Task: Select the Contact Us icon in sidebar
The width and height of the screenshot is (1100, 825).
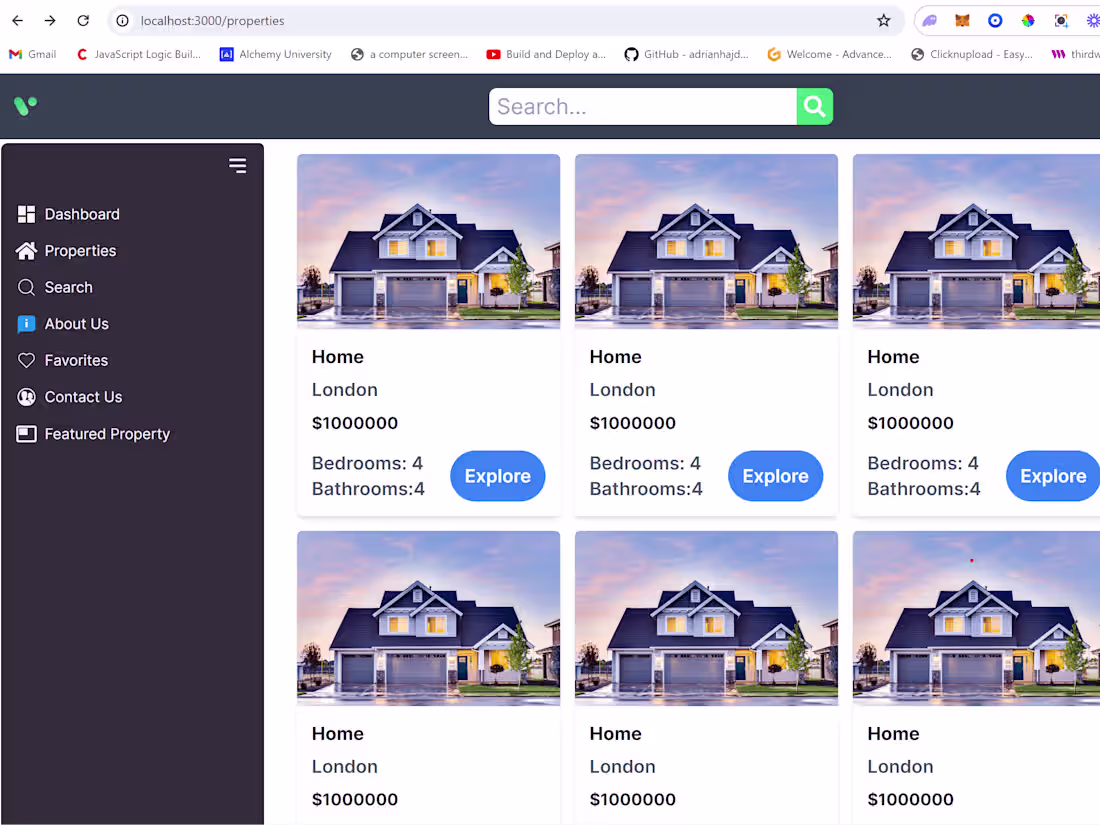Action: tap(24, 397)
